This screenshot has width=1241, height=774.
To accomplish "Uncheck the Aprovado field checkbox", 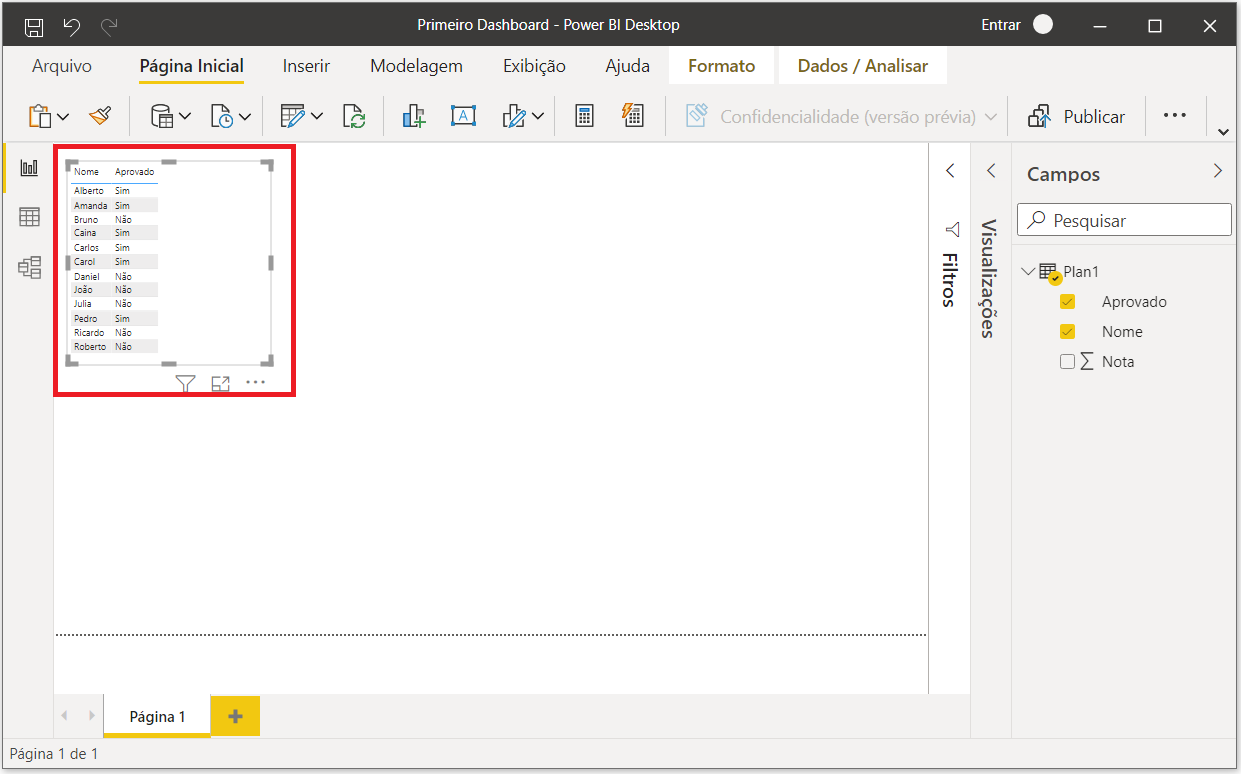I will pos(1067,302).
